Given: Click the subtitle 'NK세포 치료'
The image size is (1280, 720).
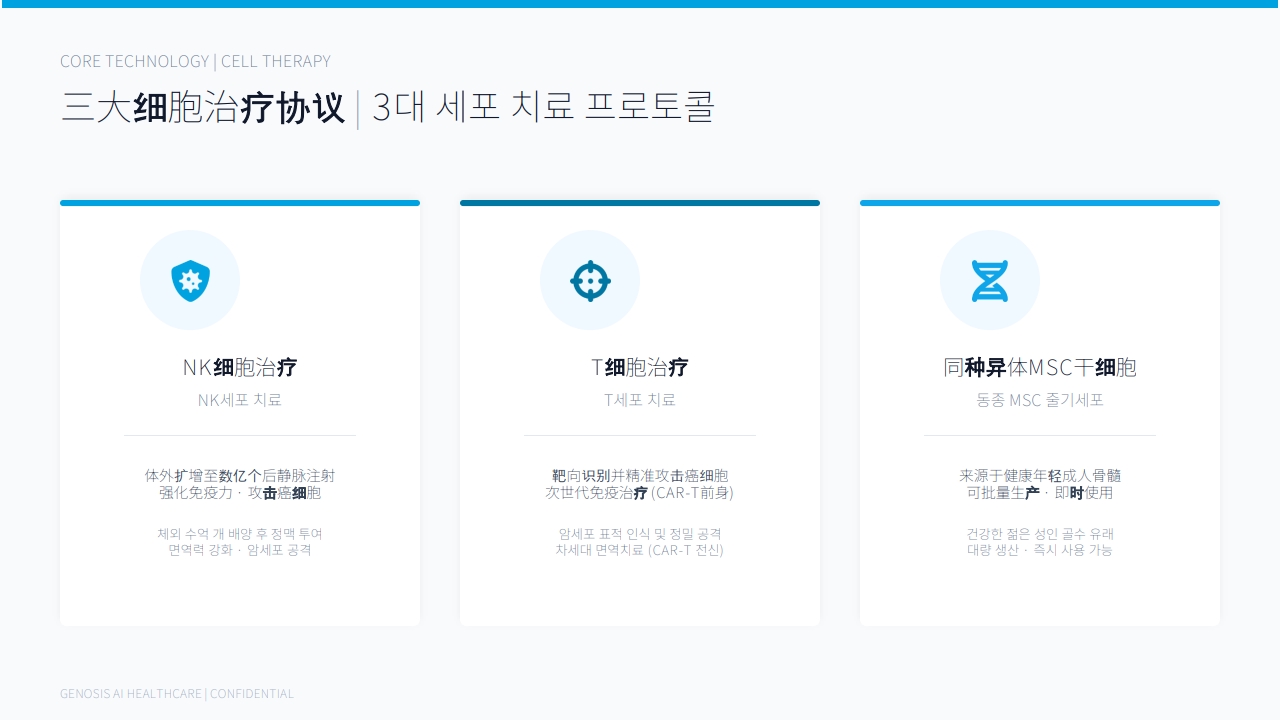Looking at the screenshot, I should pos(240,400).
